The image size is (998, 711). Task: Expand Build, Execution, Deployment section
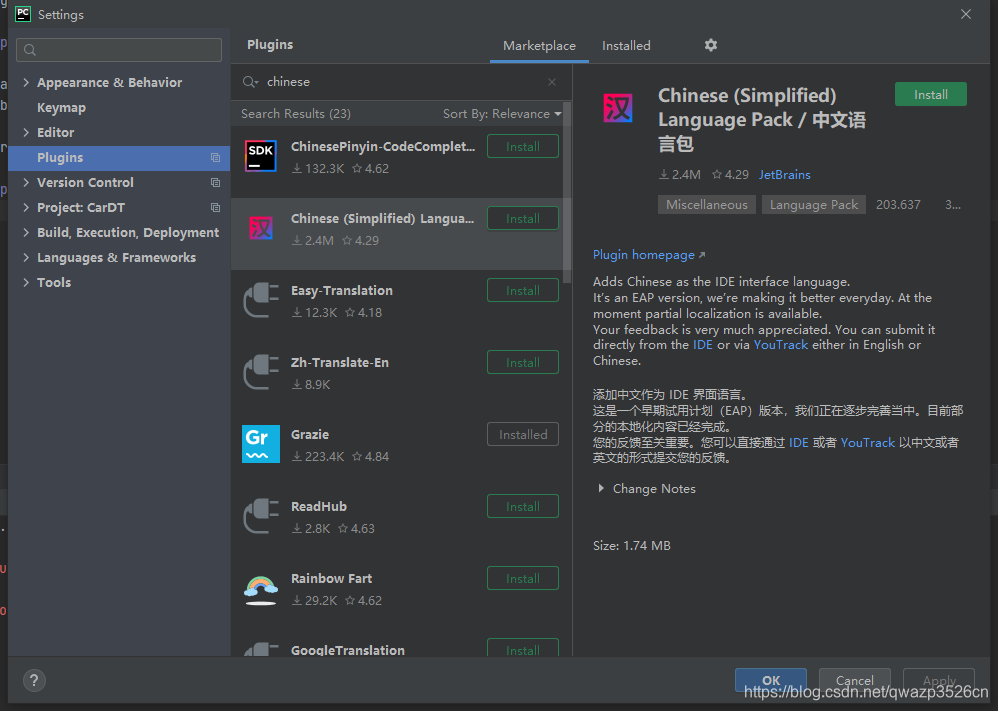pyautogui.click(x=26, y=232)
